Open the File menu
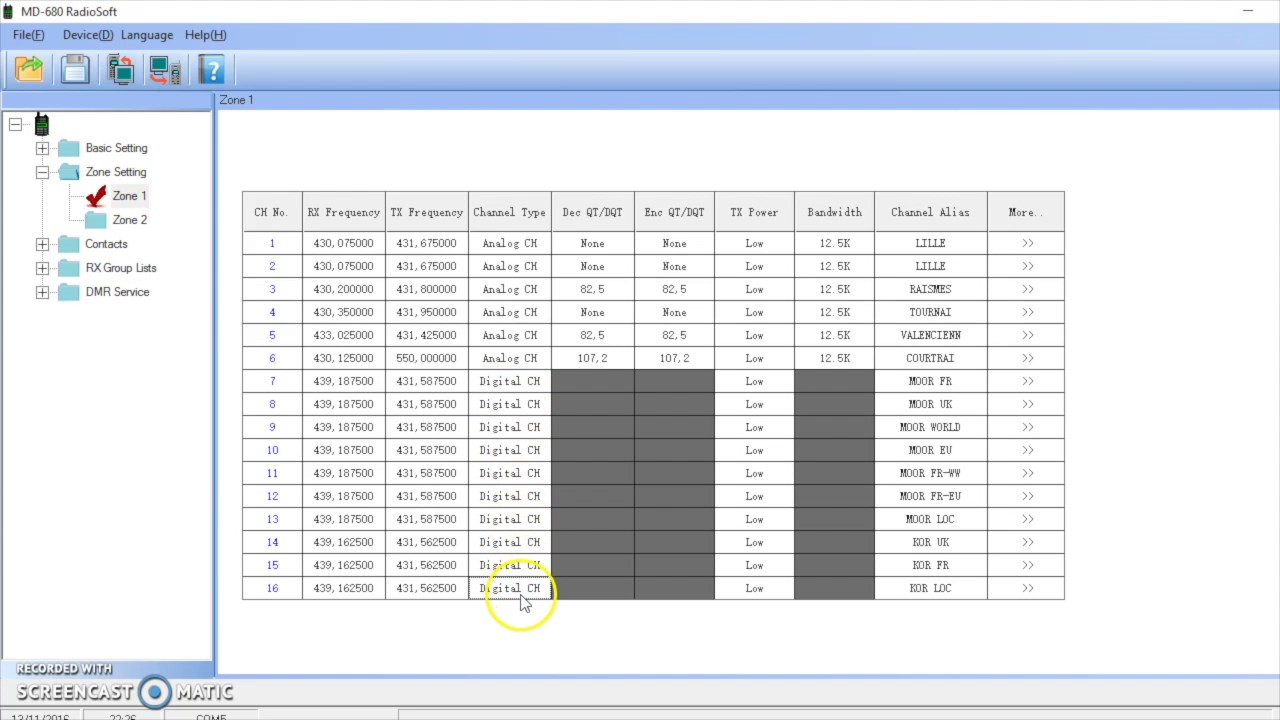The width and height of the screenshot is (1280, 720). click(28, 35)
